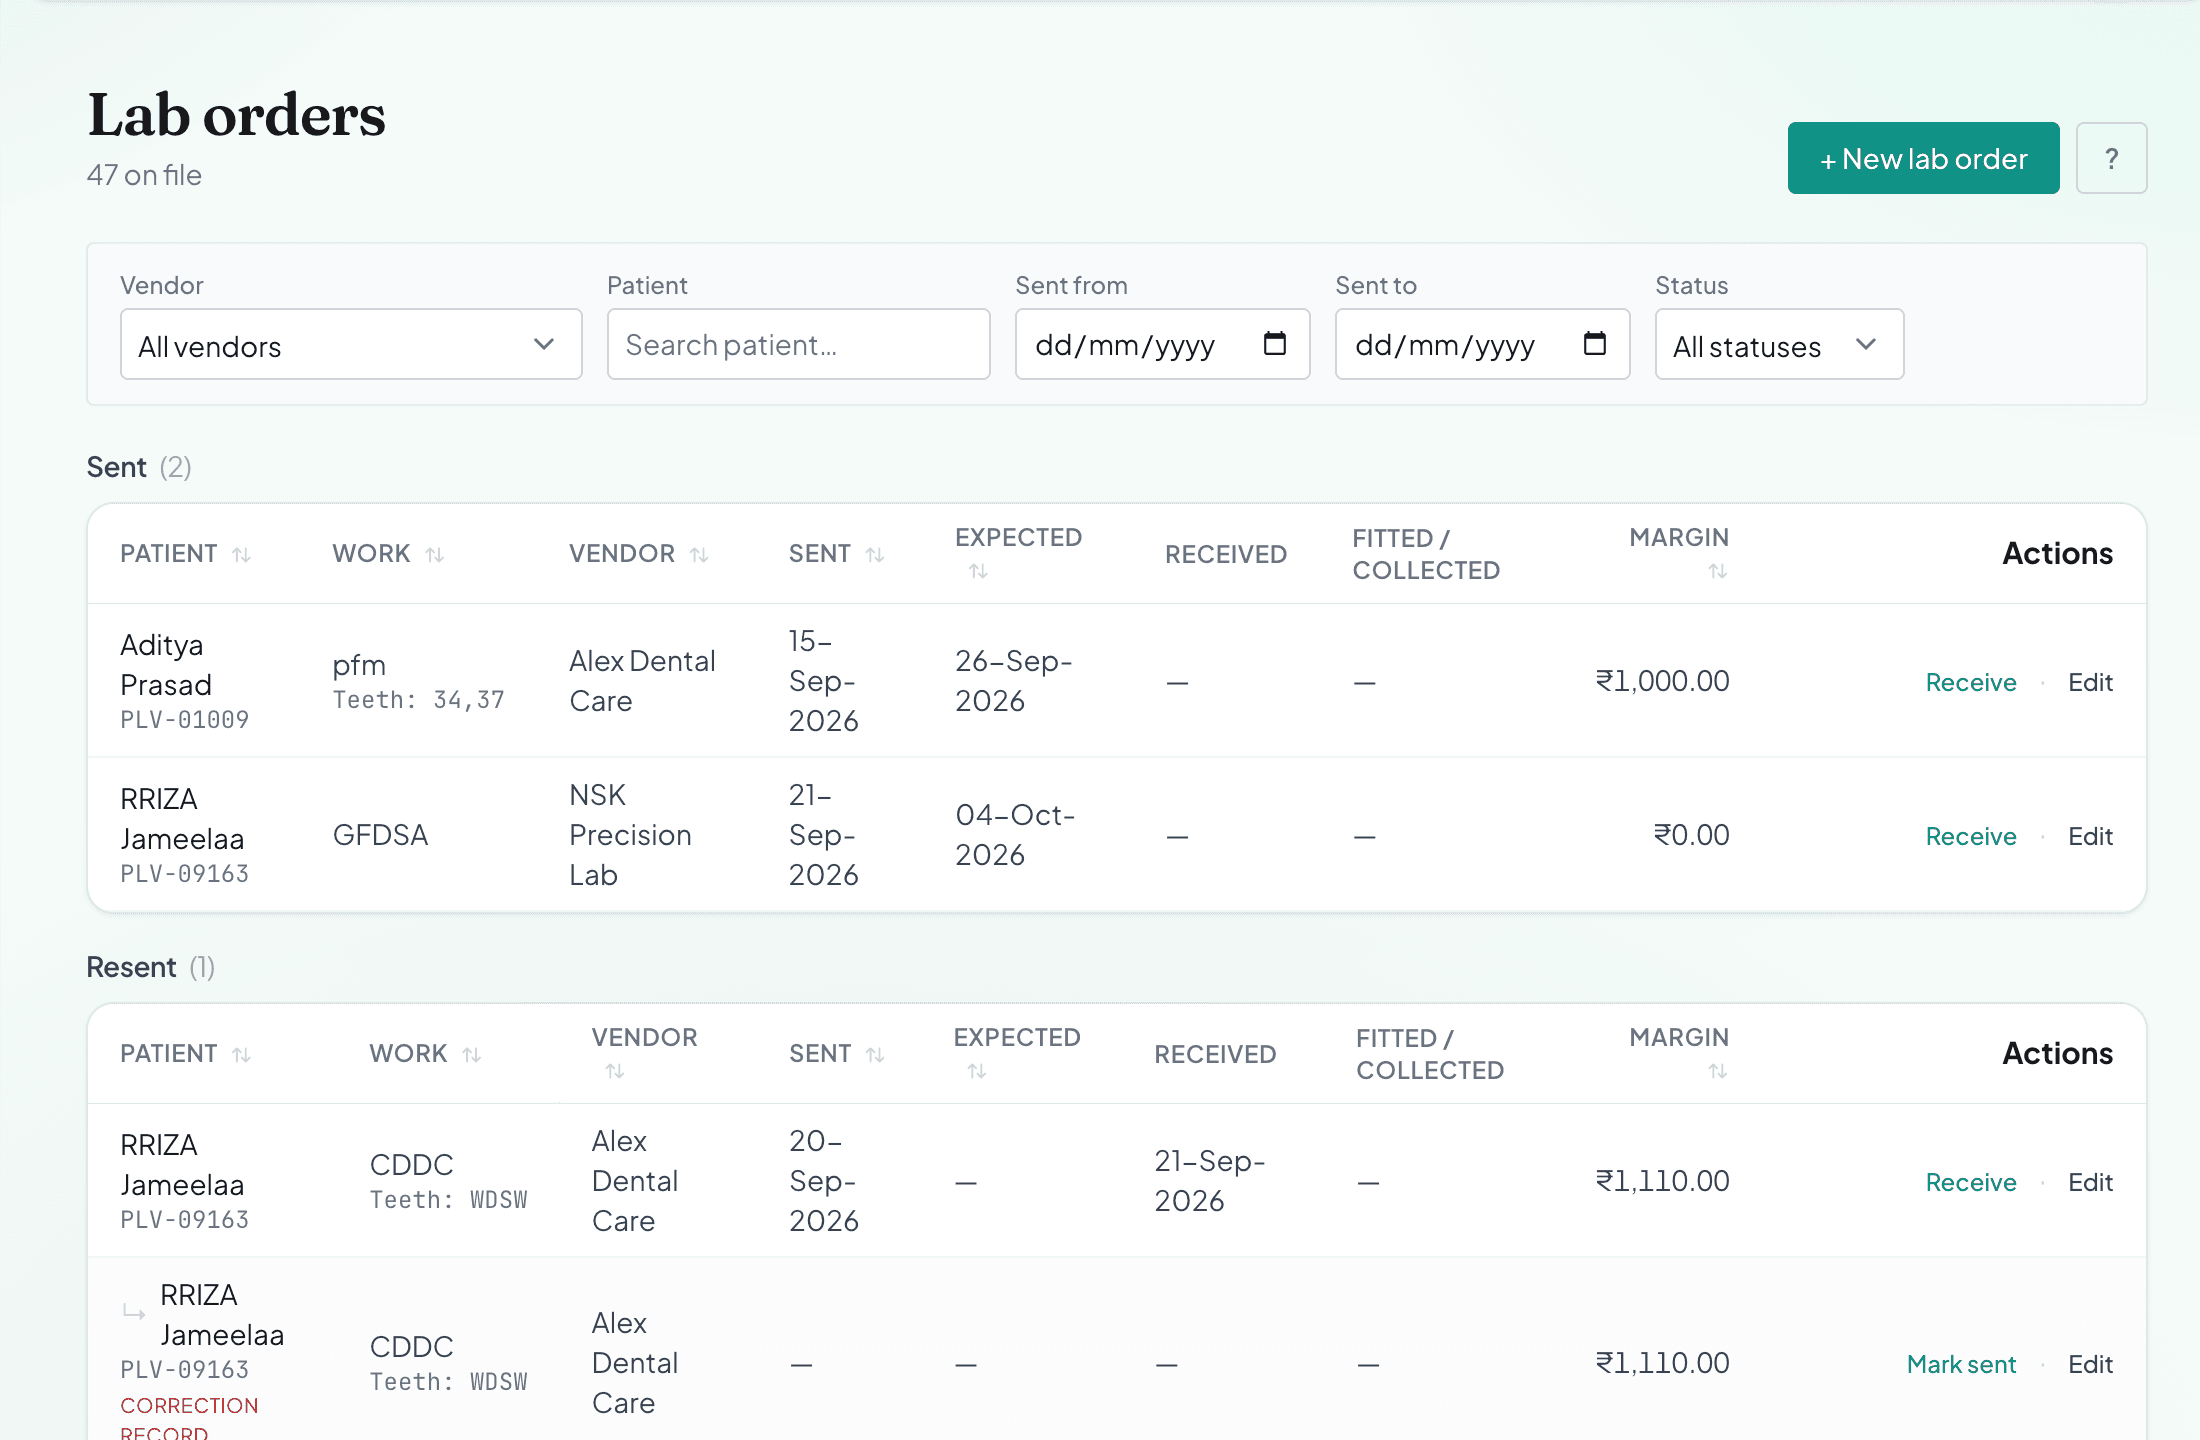Open the Sent from calendar picker icon
The height and width of the screenshot is (1440, 2200).
coord(1274,344)
